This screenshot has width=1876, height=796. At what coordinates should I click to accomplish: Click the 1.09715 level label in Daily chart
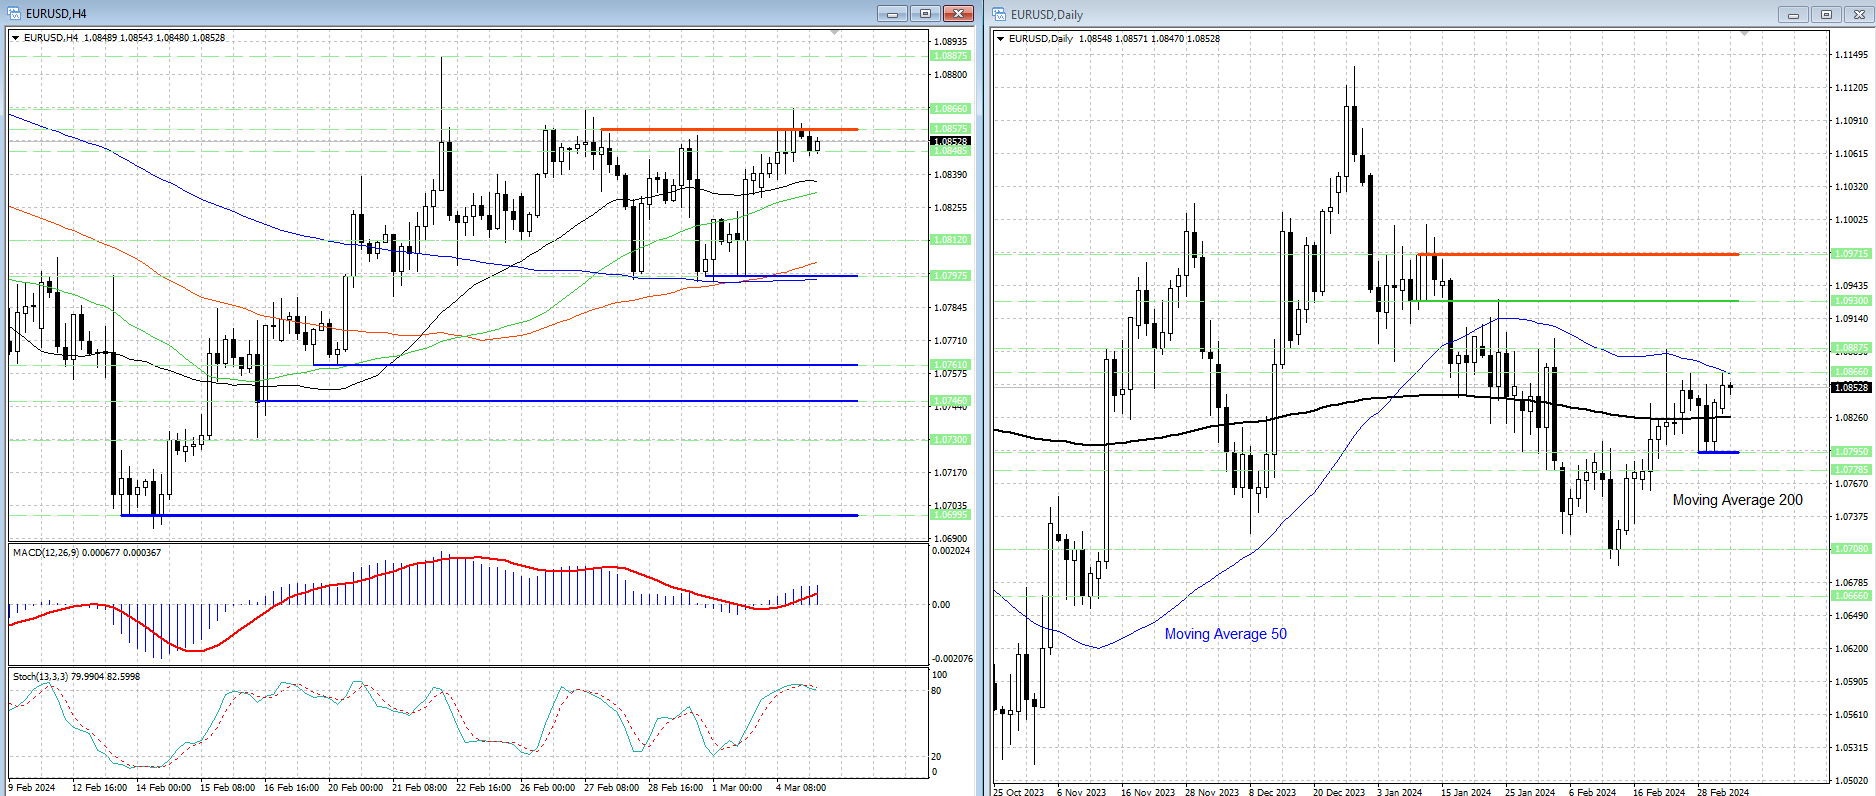coord(1850,254)
